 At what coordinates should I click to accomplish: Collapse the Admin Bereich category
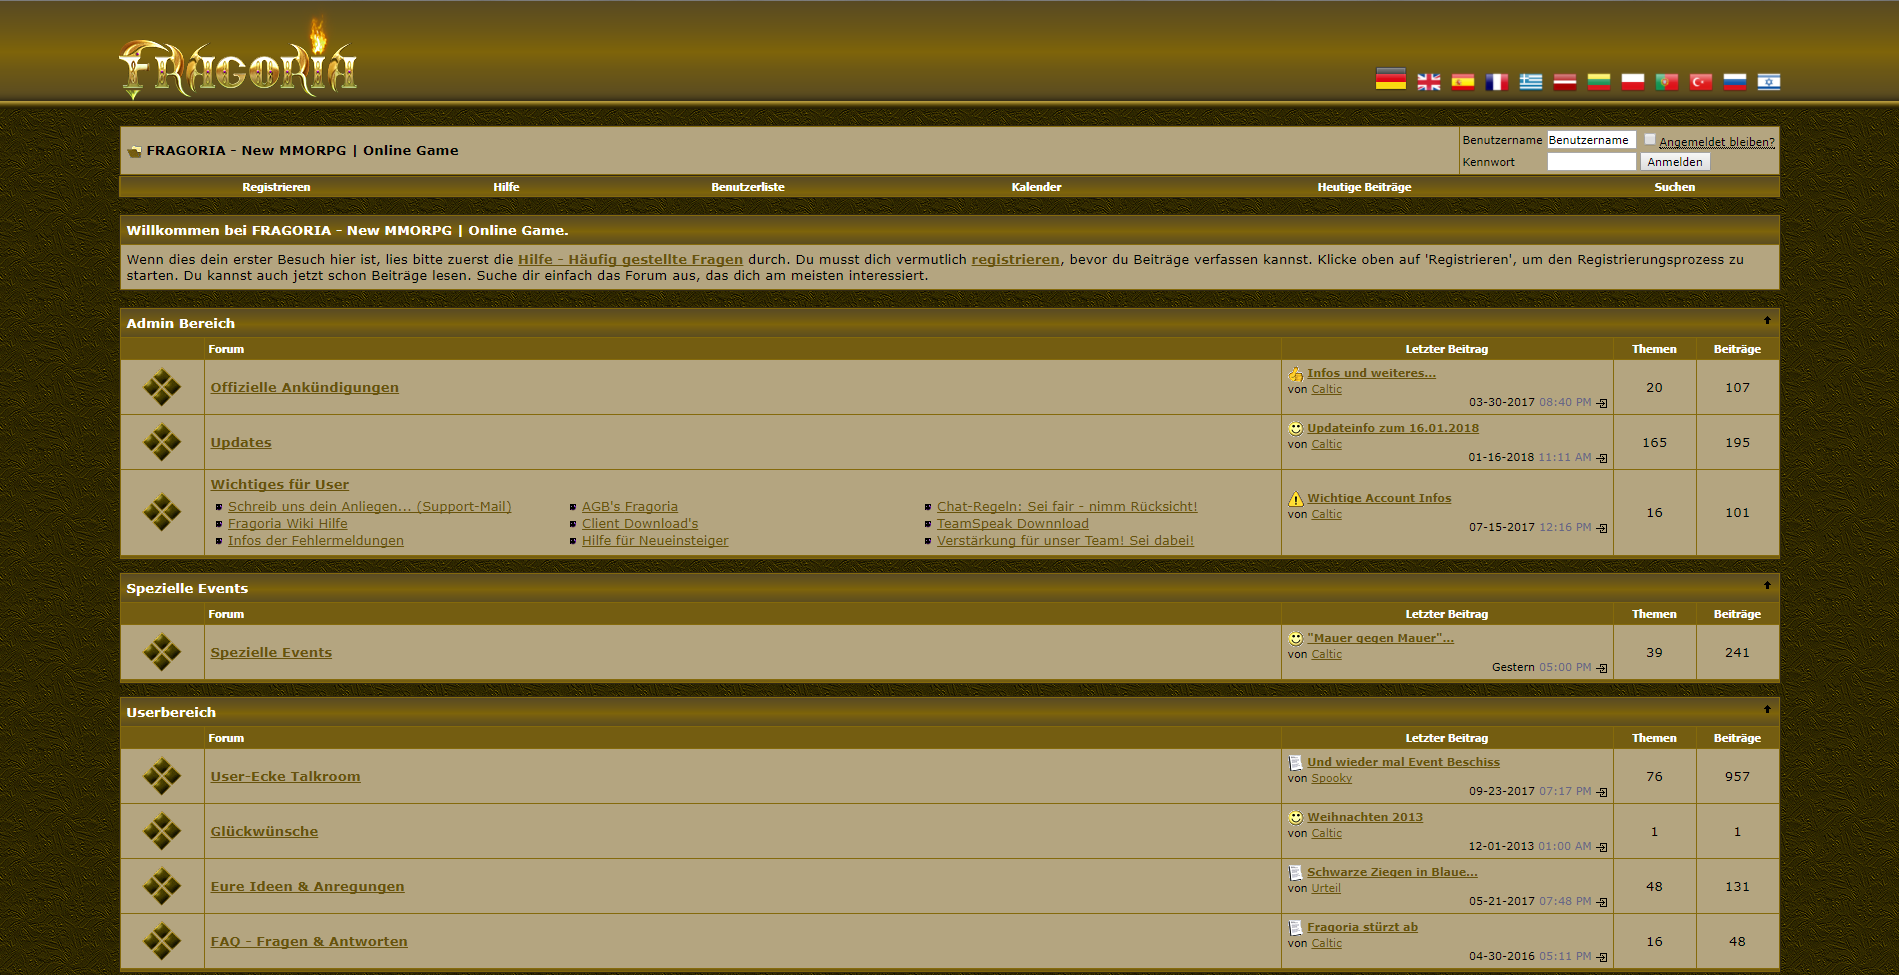(1767, 321)
